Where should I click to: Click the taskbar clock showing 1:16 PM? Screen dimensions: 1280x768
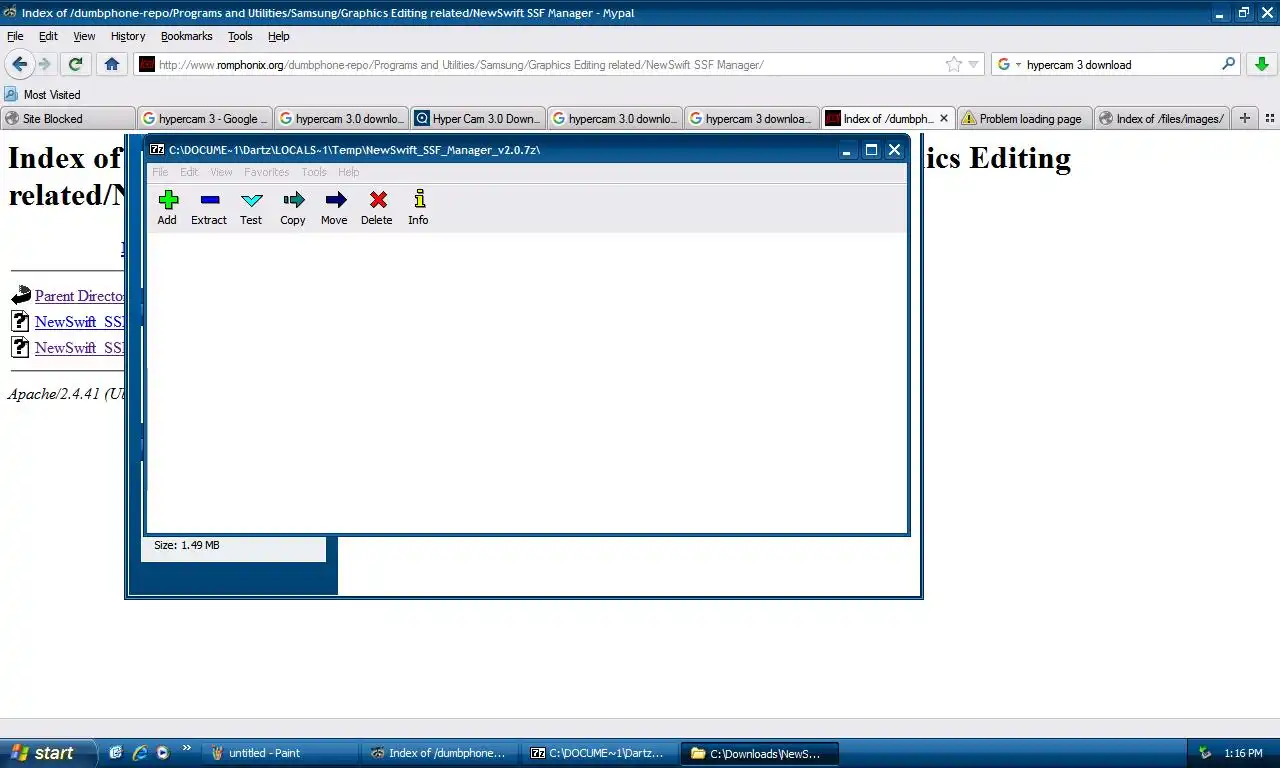click(x=1243, y=753)
